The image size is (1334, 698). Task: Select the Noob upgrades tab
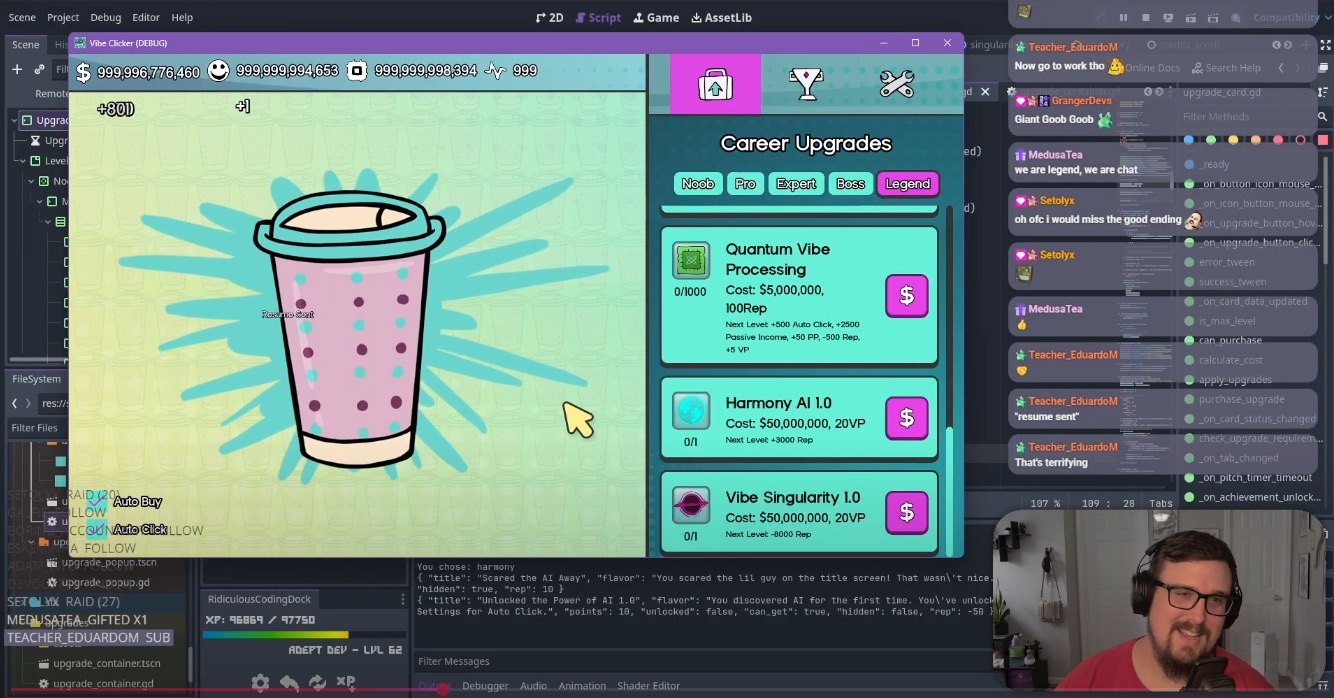tap(698, 184)
